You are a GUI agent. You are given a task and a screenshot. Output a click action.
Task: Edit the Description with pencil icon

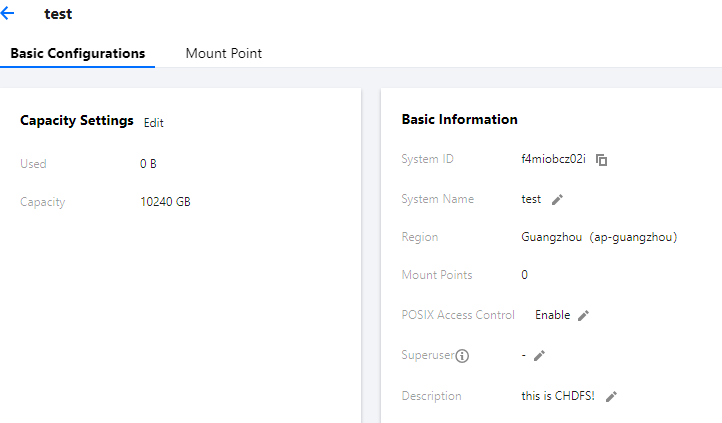click(611, 396)
